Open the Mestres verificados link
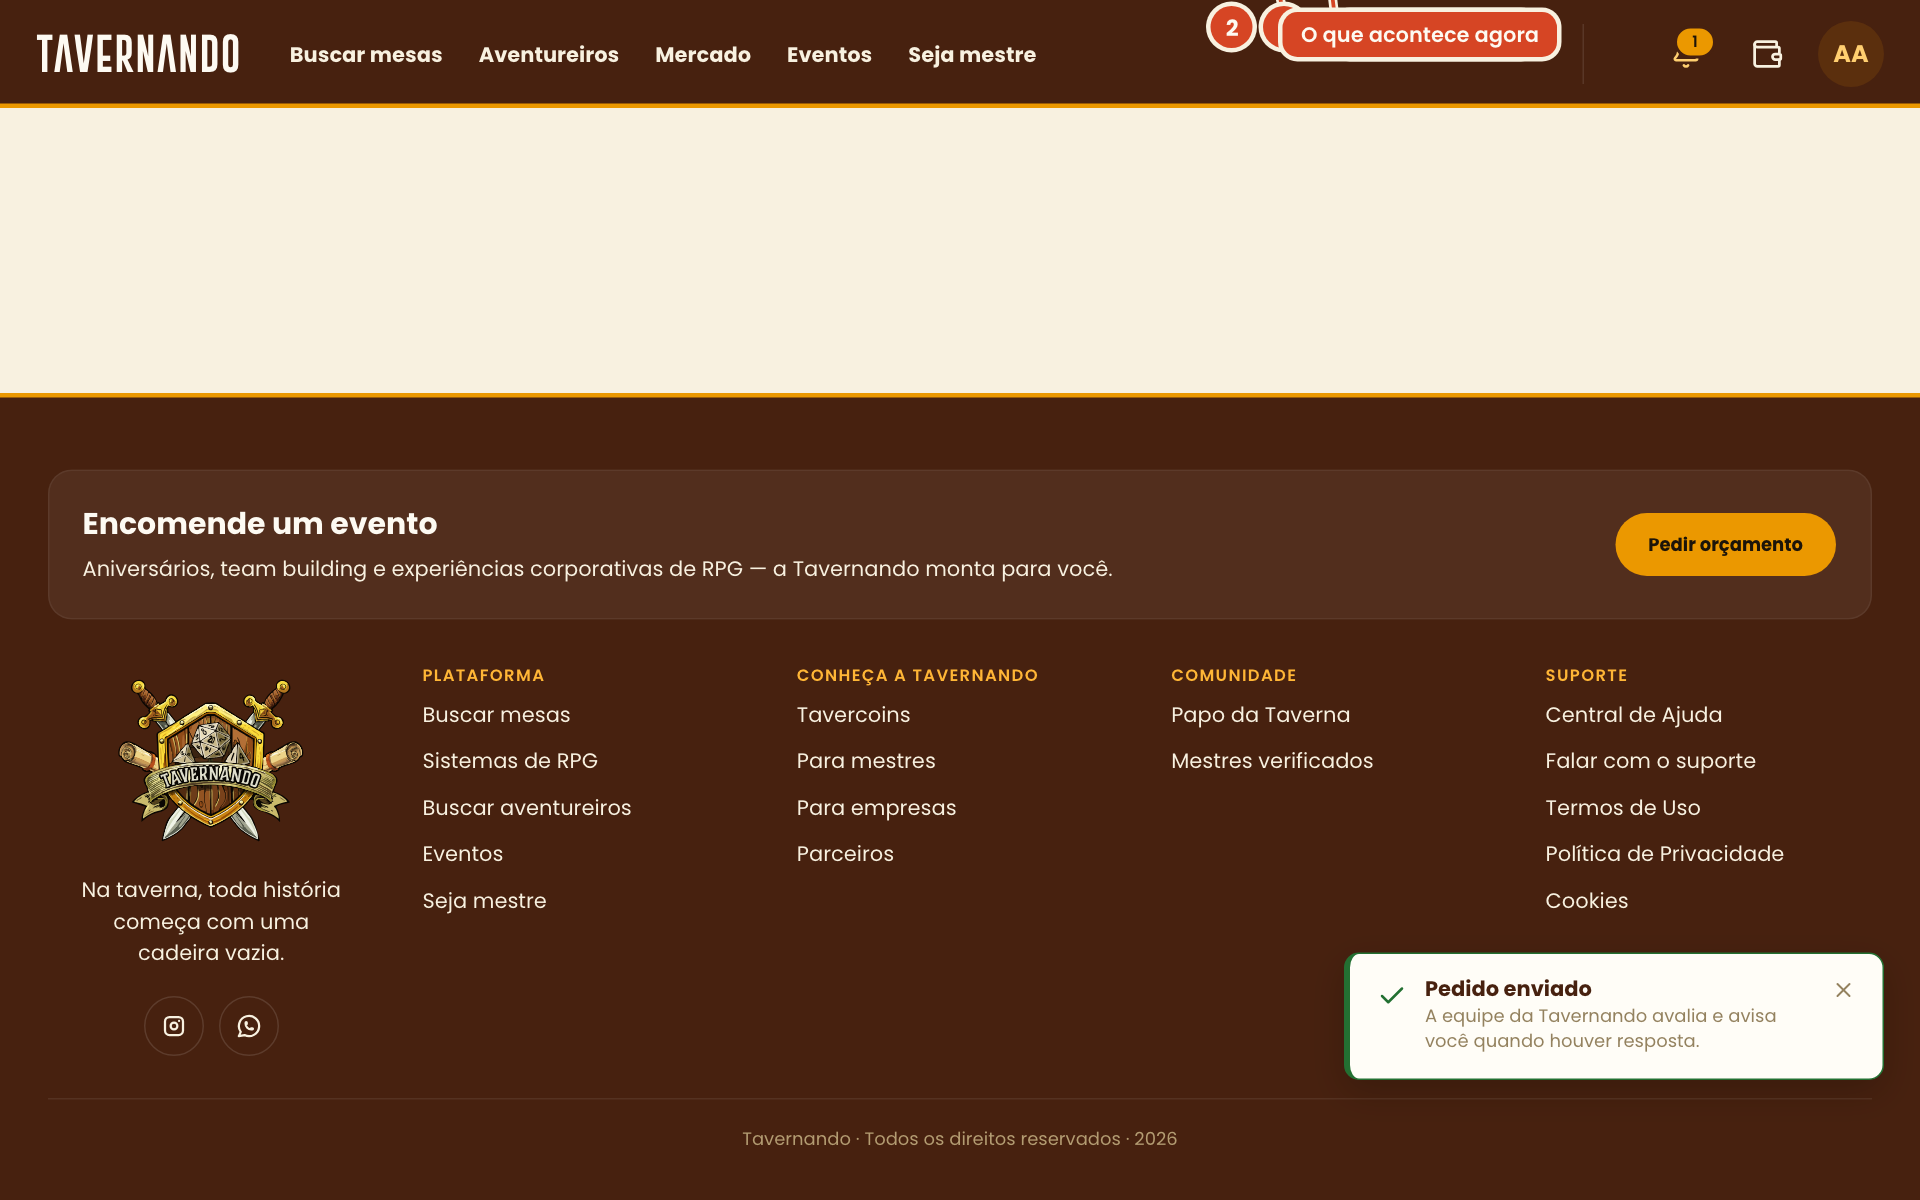This screenshot has height=1200, width=1920. pos(1272,761)
